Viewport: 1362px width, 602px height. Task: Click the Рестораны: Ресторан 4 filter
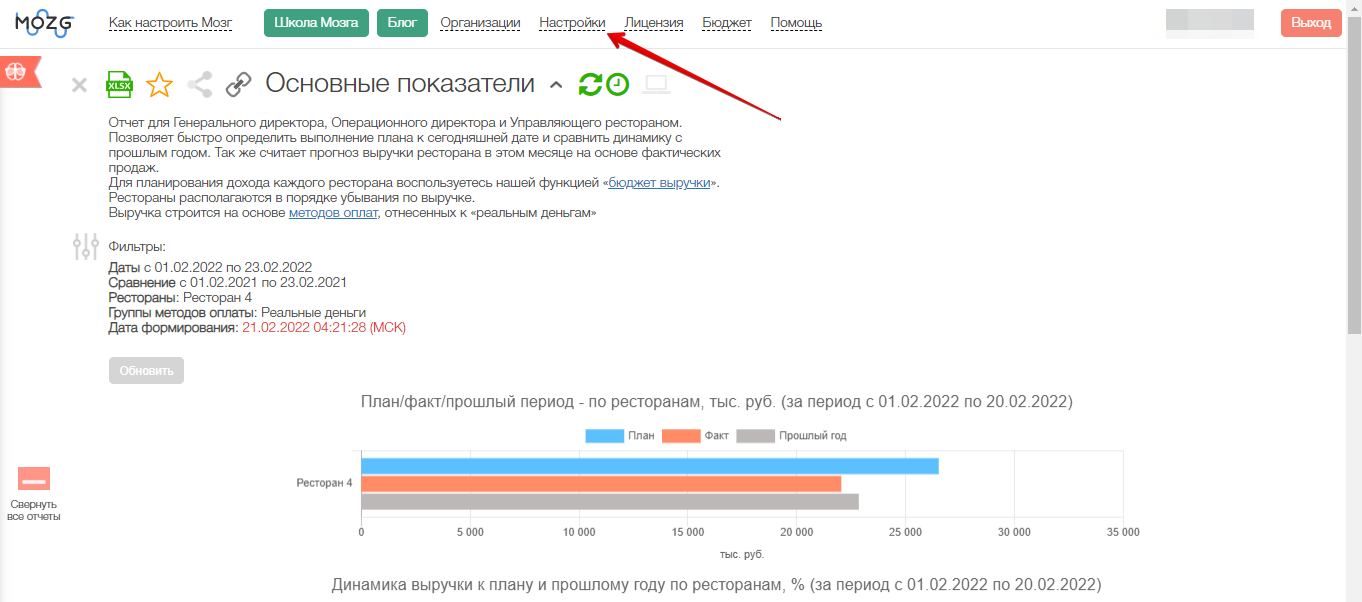point(180,297)
